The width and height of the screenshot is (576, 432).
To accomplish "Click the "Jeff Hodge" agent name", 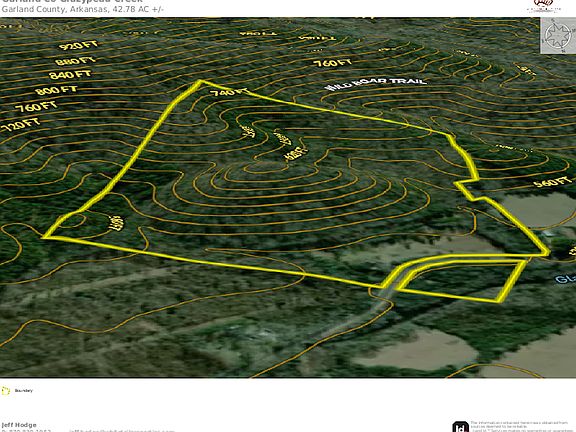I will click(x=19, y=425).
